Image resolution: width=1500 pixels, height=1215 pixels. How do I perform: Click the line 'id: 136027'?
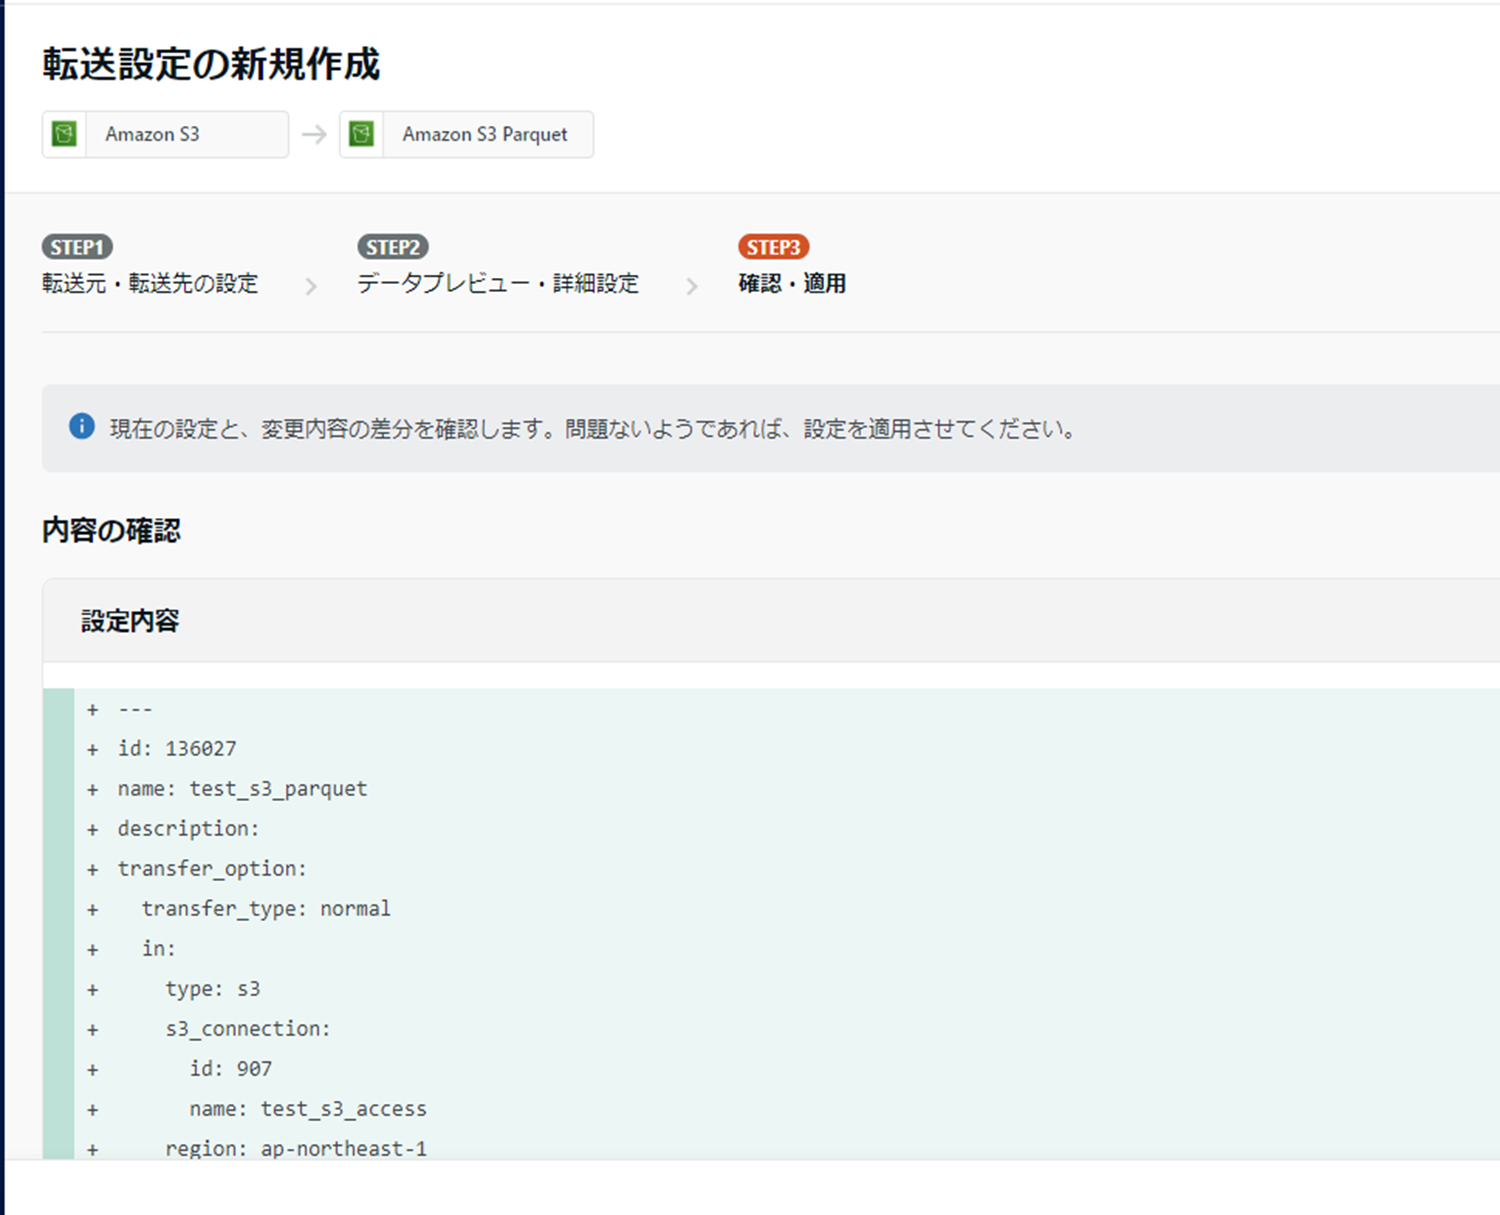(177, 749)
